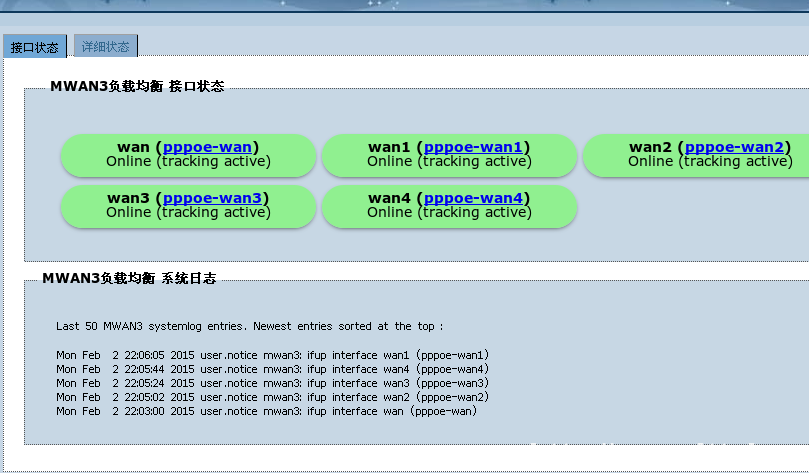Click the Last 50 MWAN3 systemlog entries text
Screen dimensions: 809x473
tap(249, 326)
